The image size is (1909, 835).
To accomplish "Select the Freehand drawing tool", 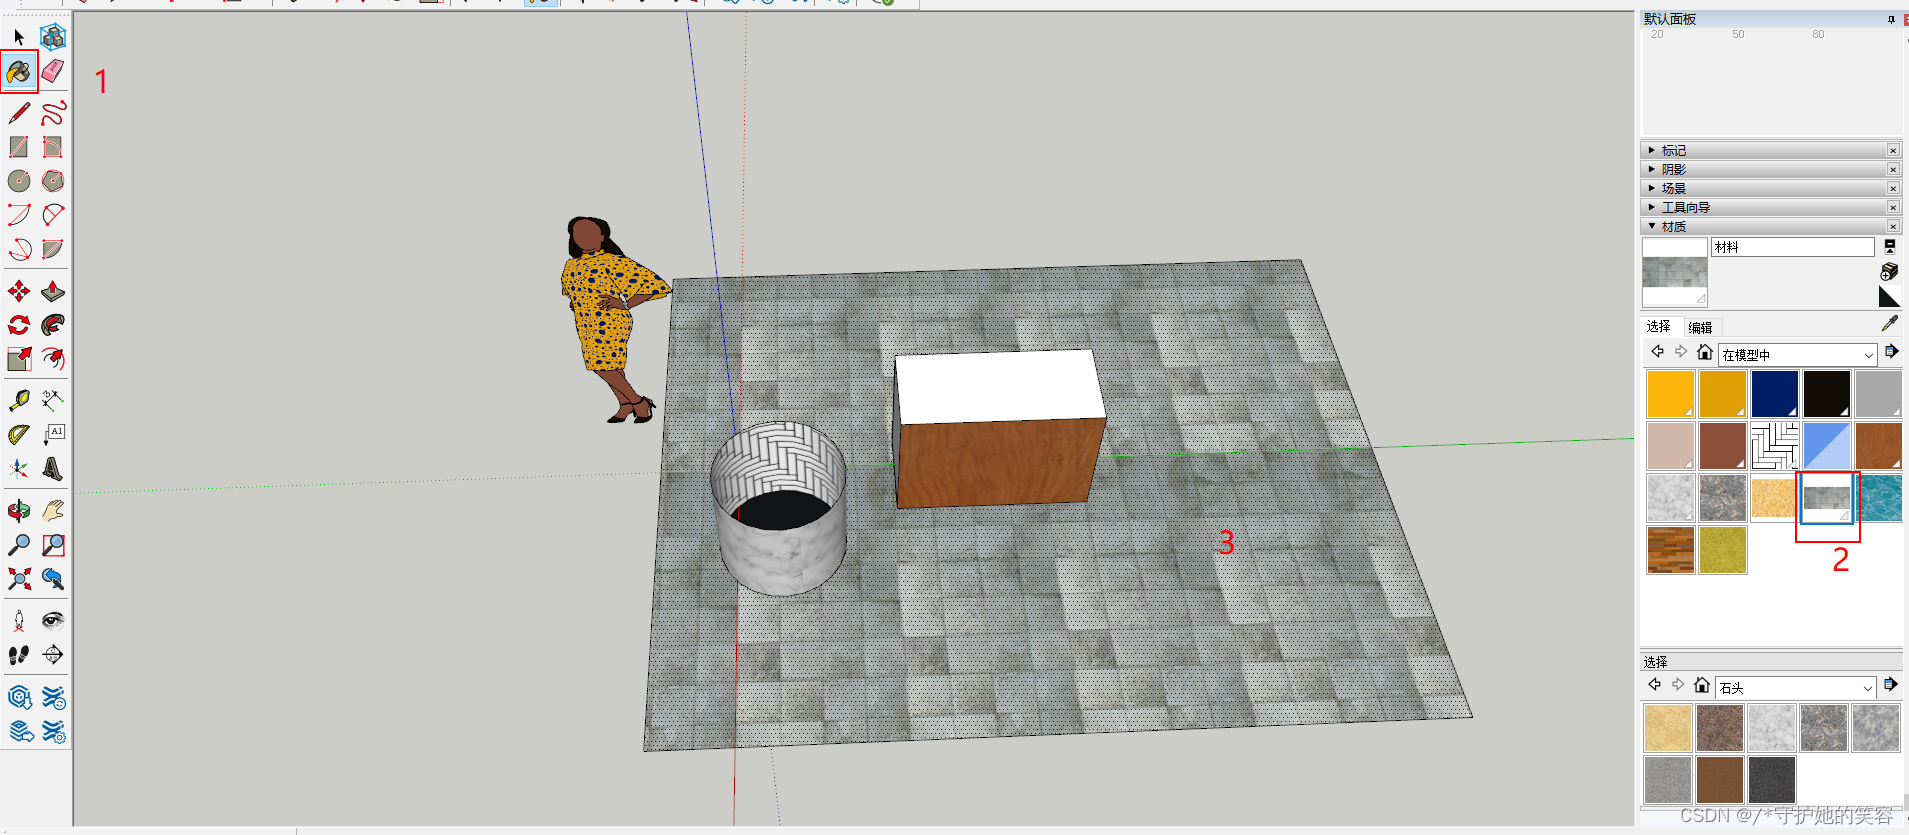I will point(53,113).
